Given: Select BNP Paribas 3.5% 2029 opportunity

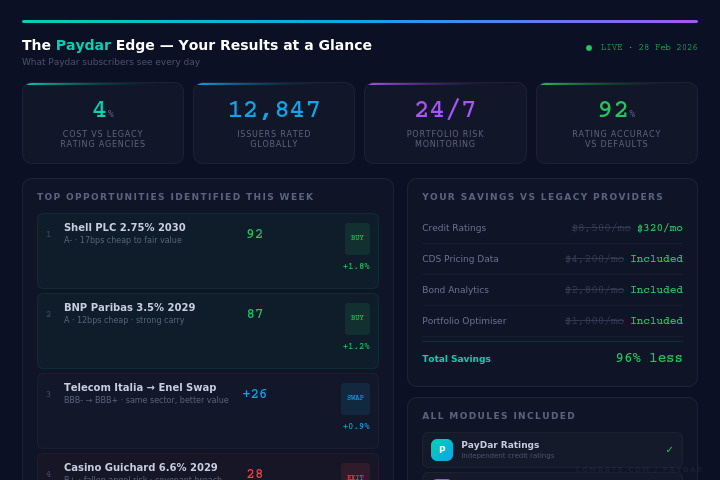Looking at the screenshot, I should coord(208,331).
